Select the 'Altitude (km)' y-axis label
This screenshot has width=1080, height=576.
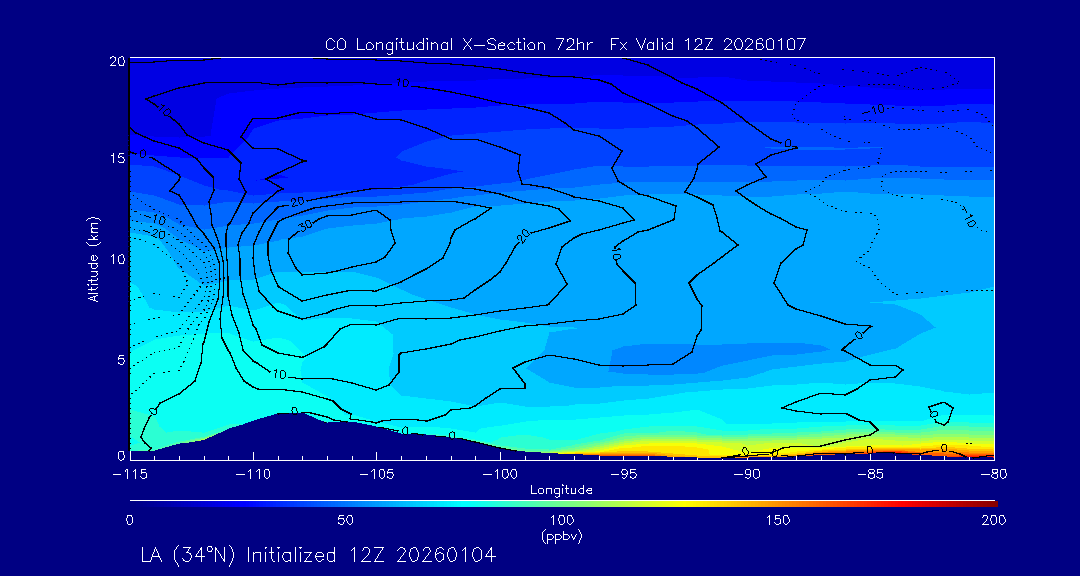(93, 259)
